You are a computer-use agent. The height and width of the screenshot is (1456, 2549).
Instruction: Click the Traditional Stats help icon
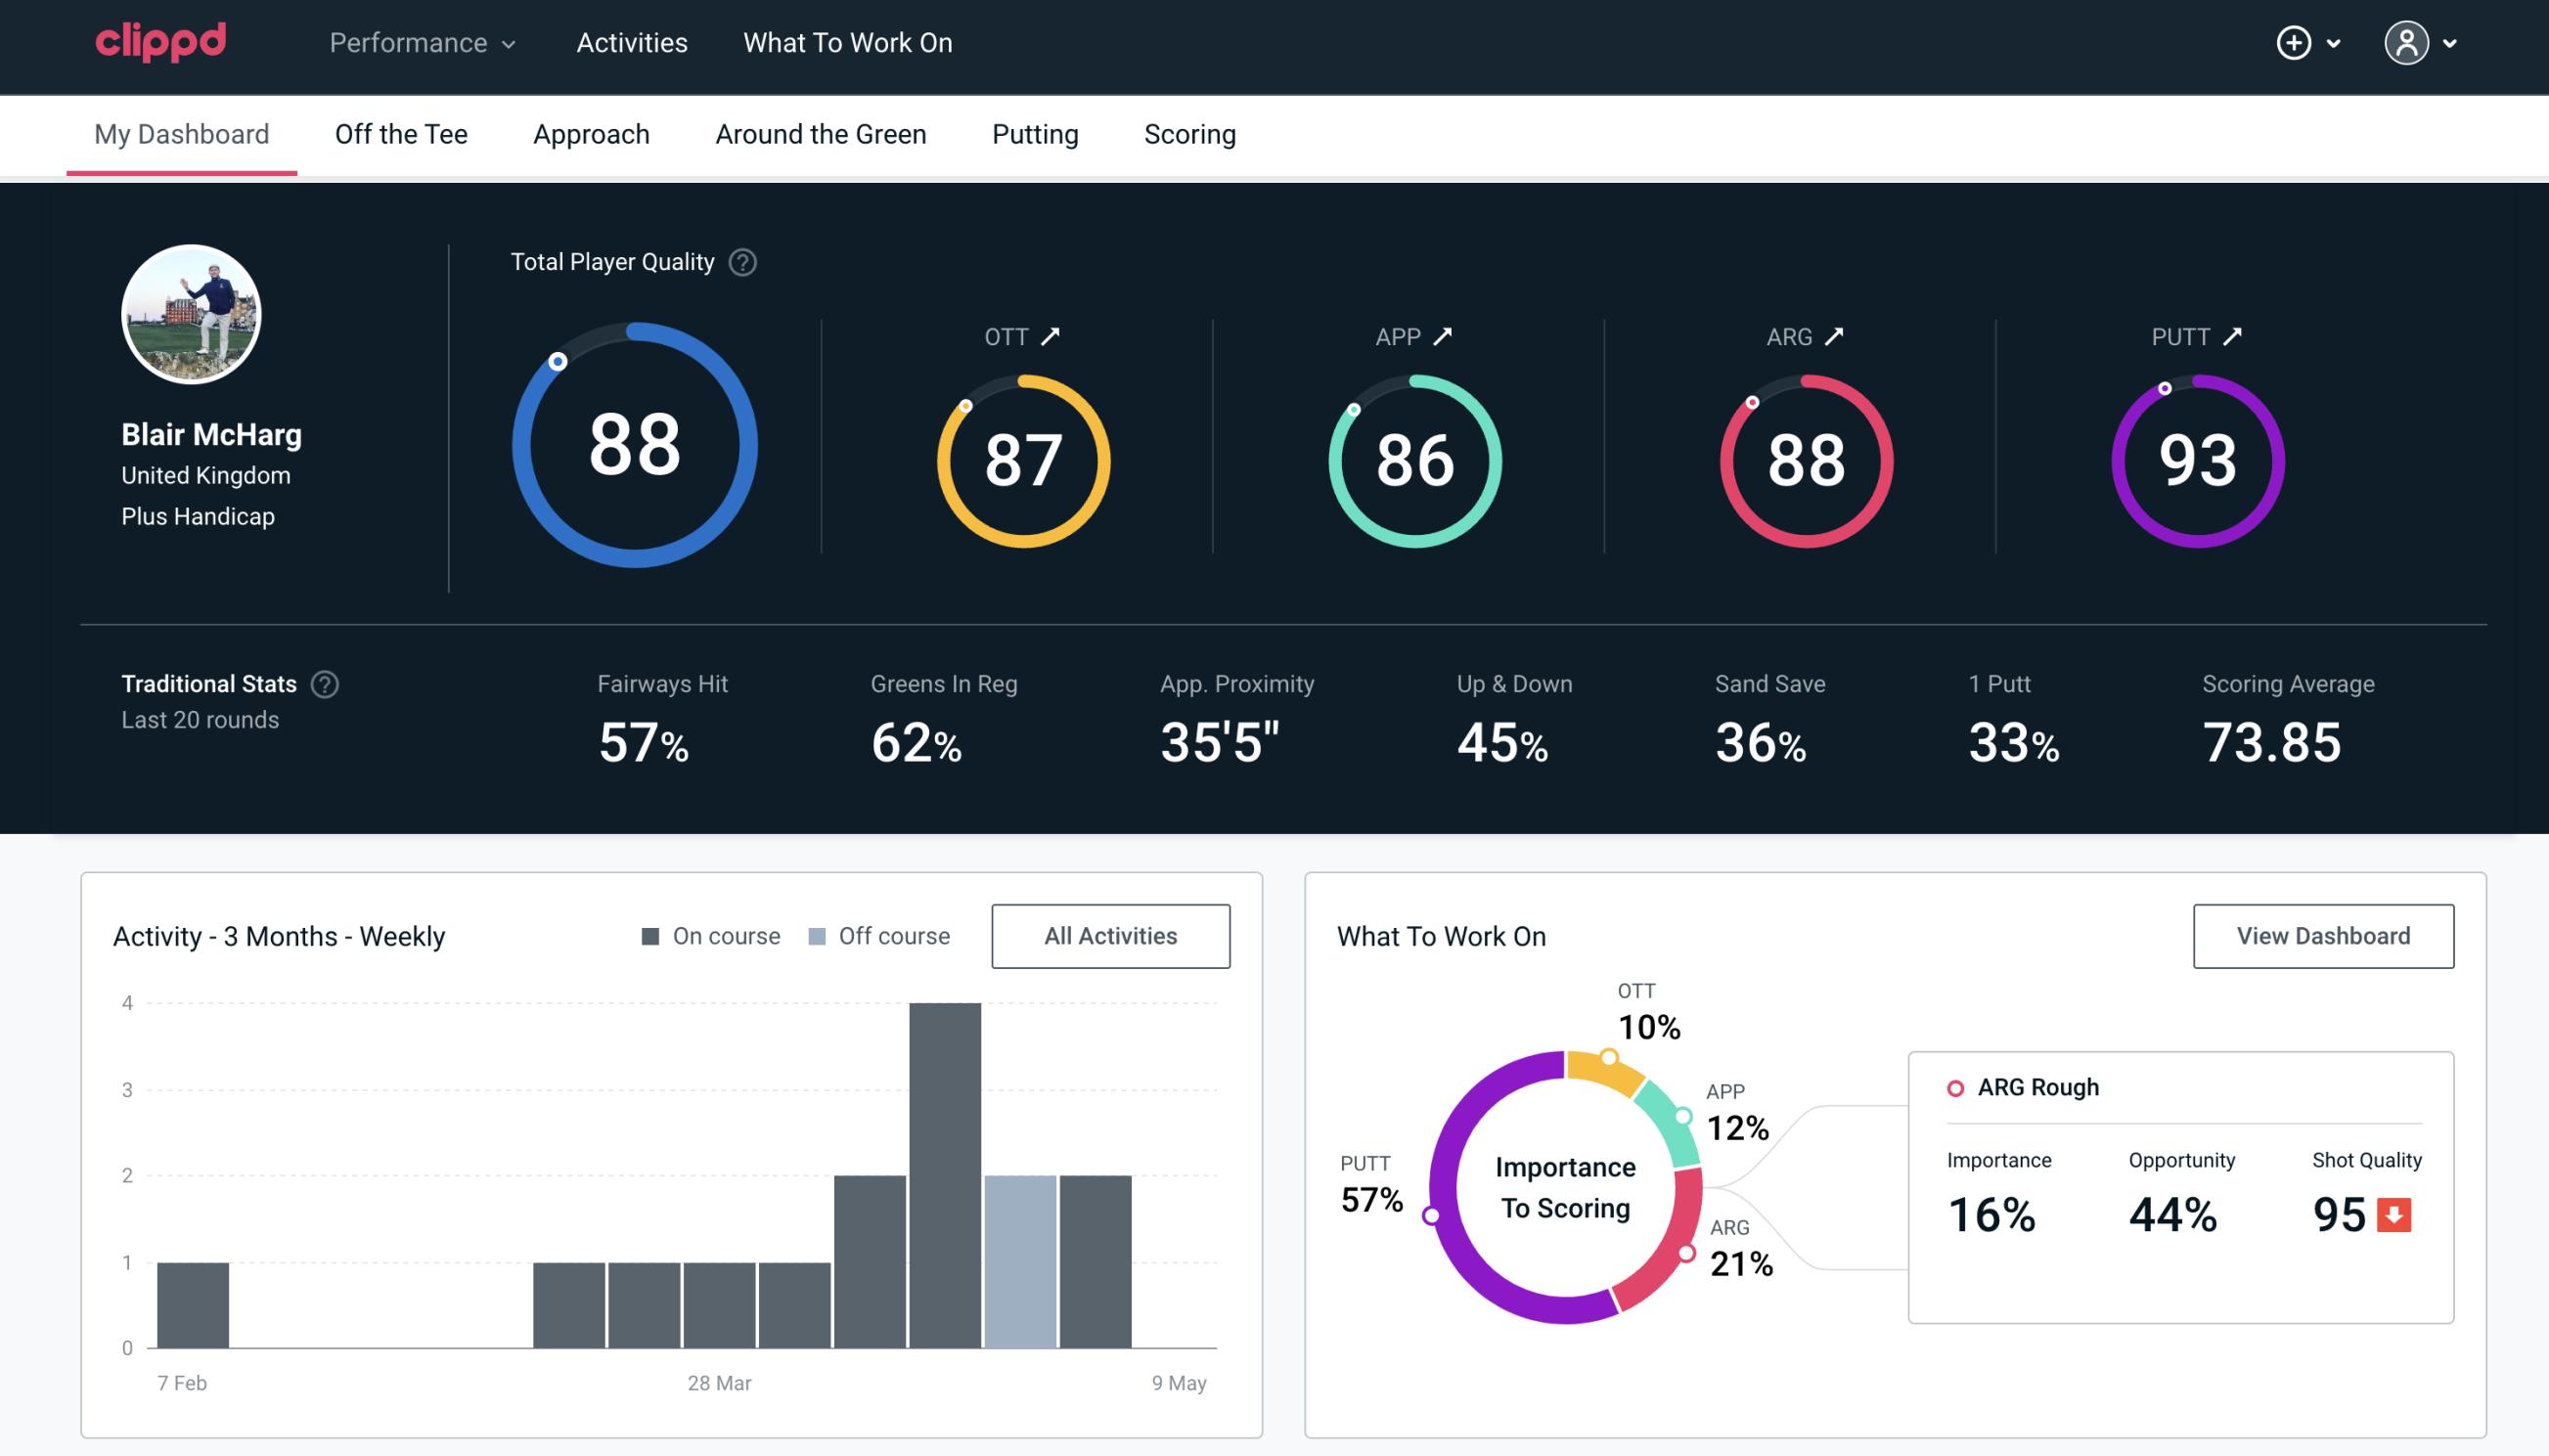[x=324, y=684]
